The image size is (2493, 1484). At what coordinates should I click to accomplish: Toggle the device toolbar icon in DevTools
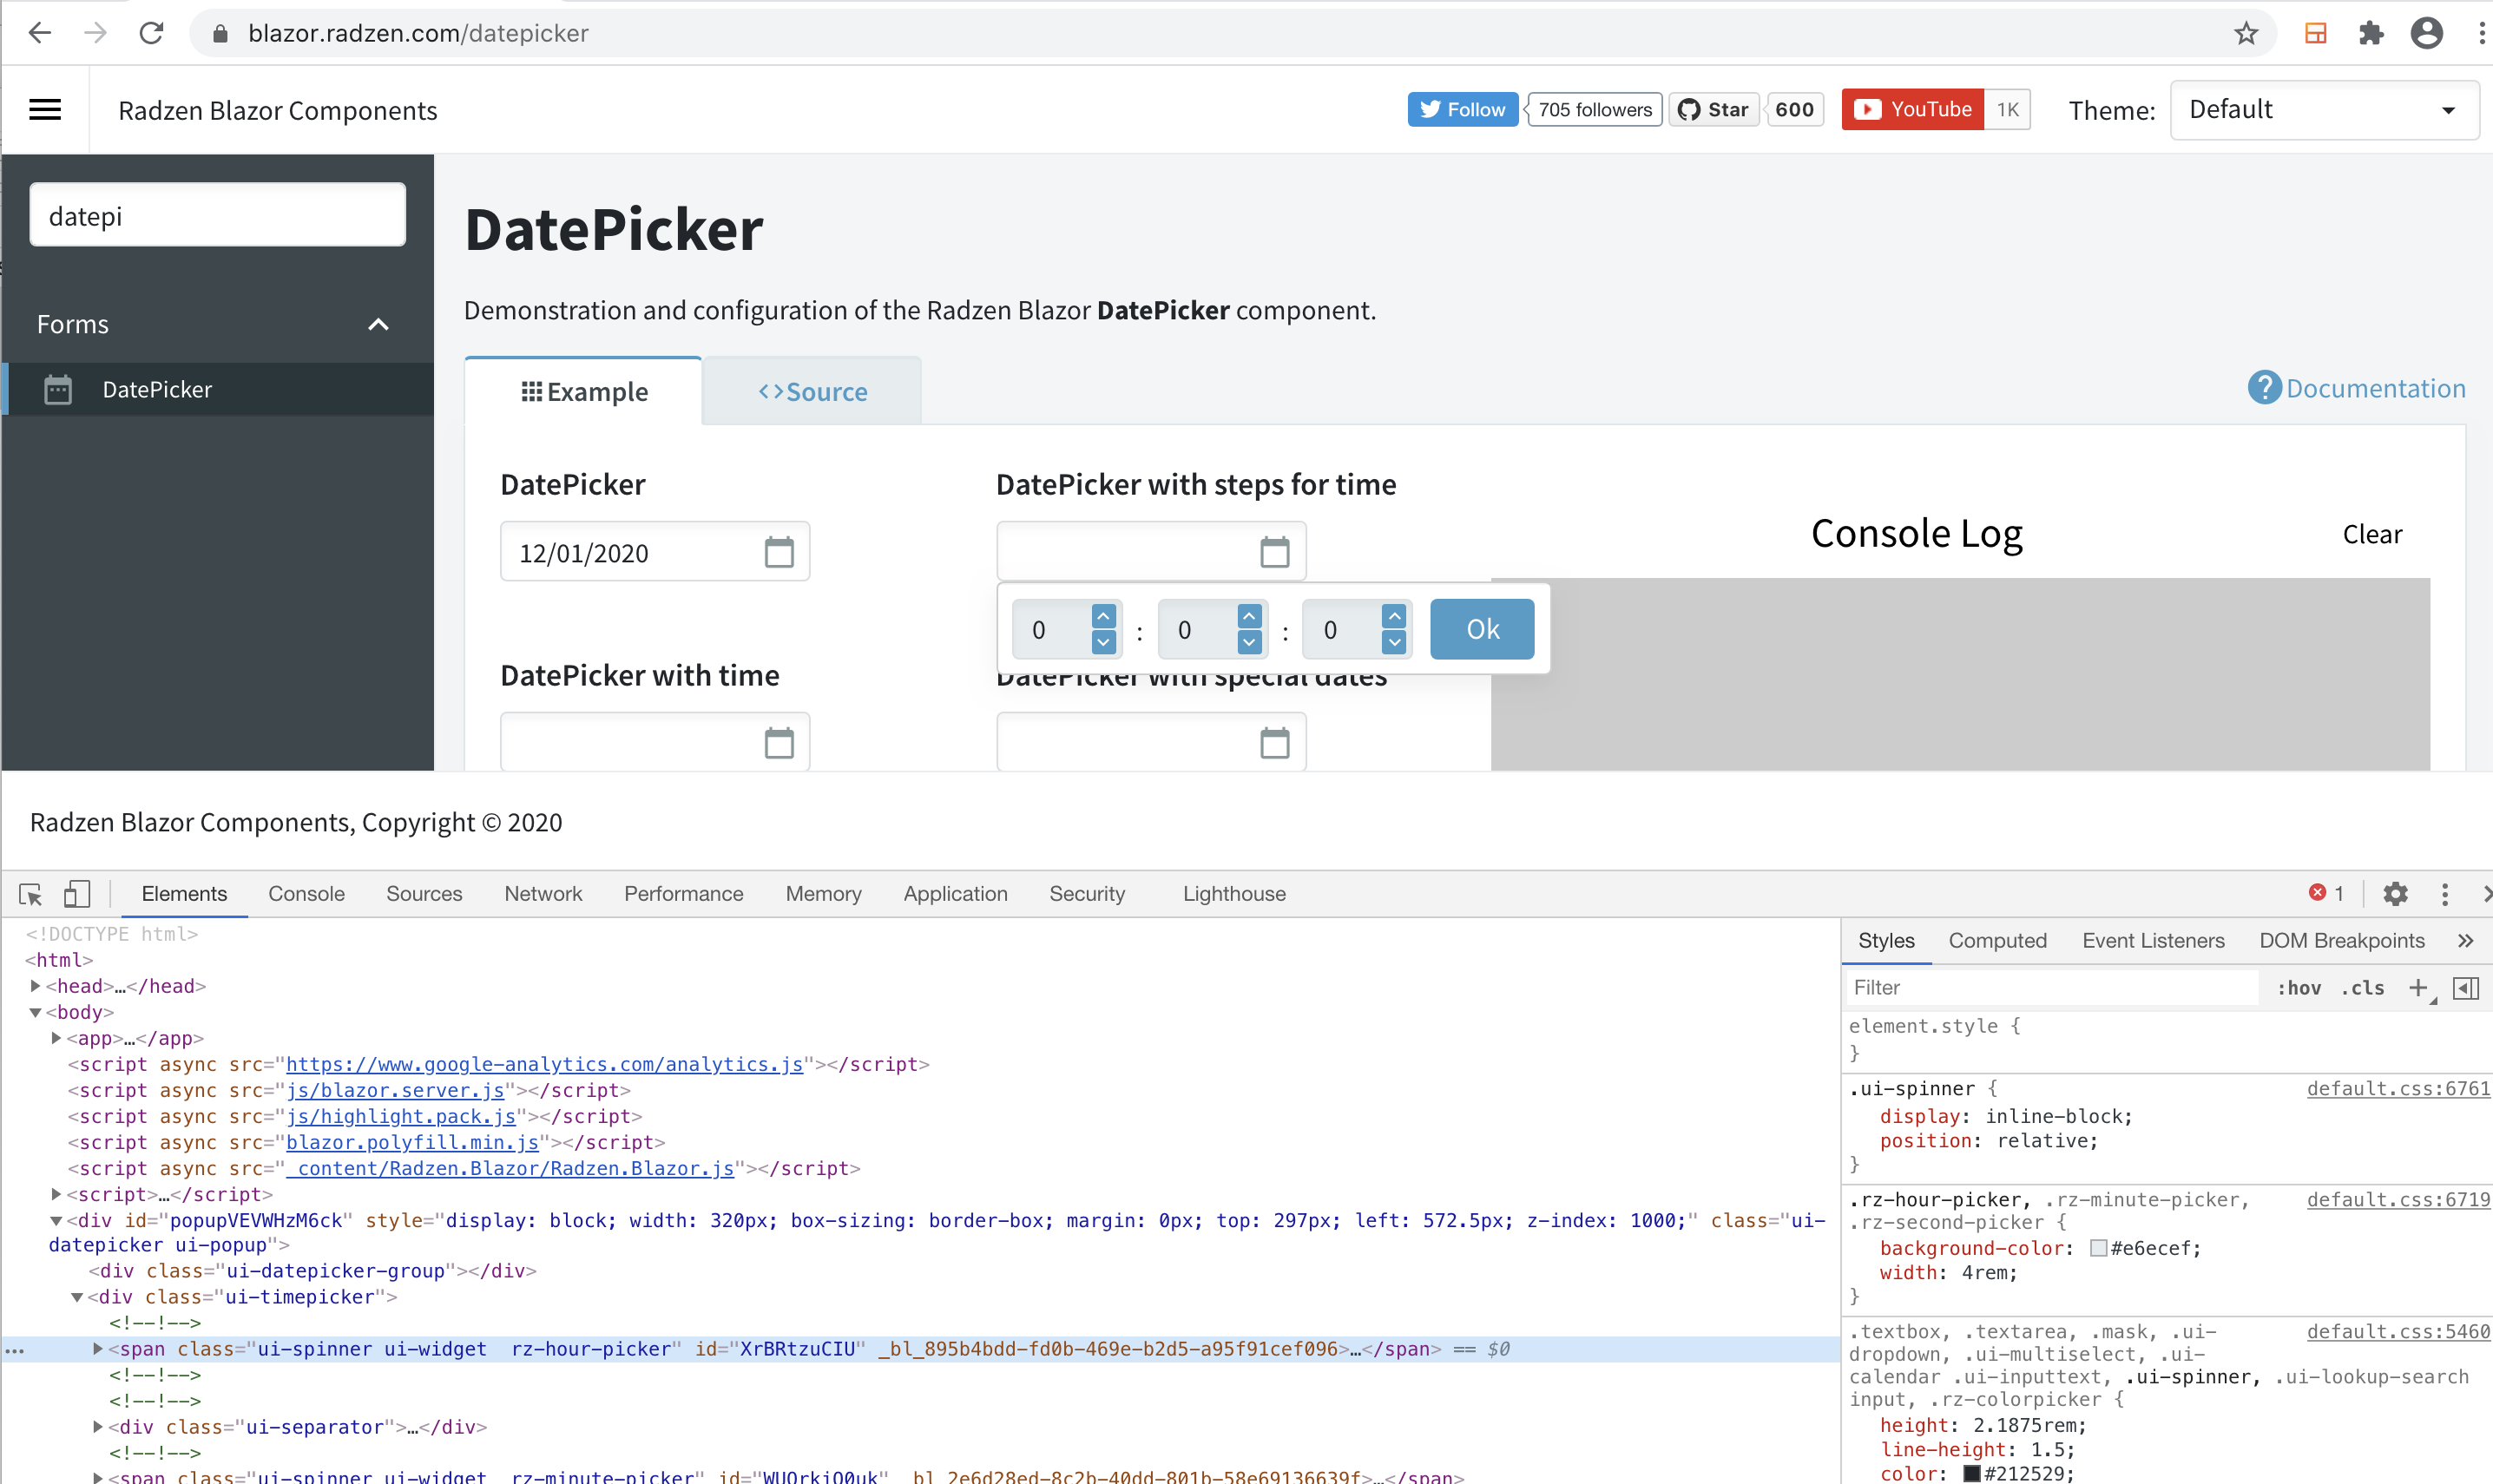[x=77, y=894]
